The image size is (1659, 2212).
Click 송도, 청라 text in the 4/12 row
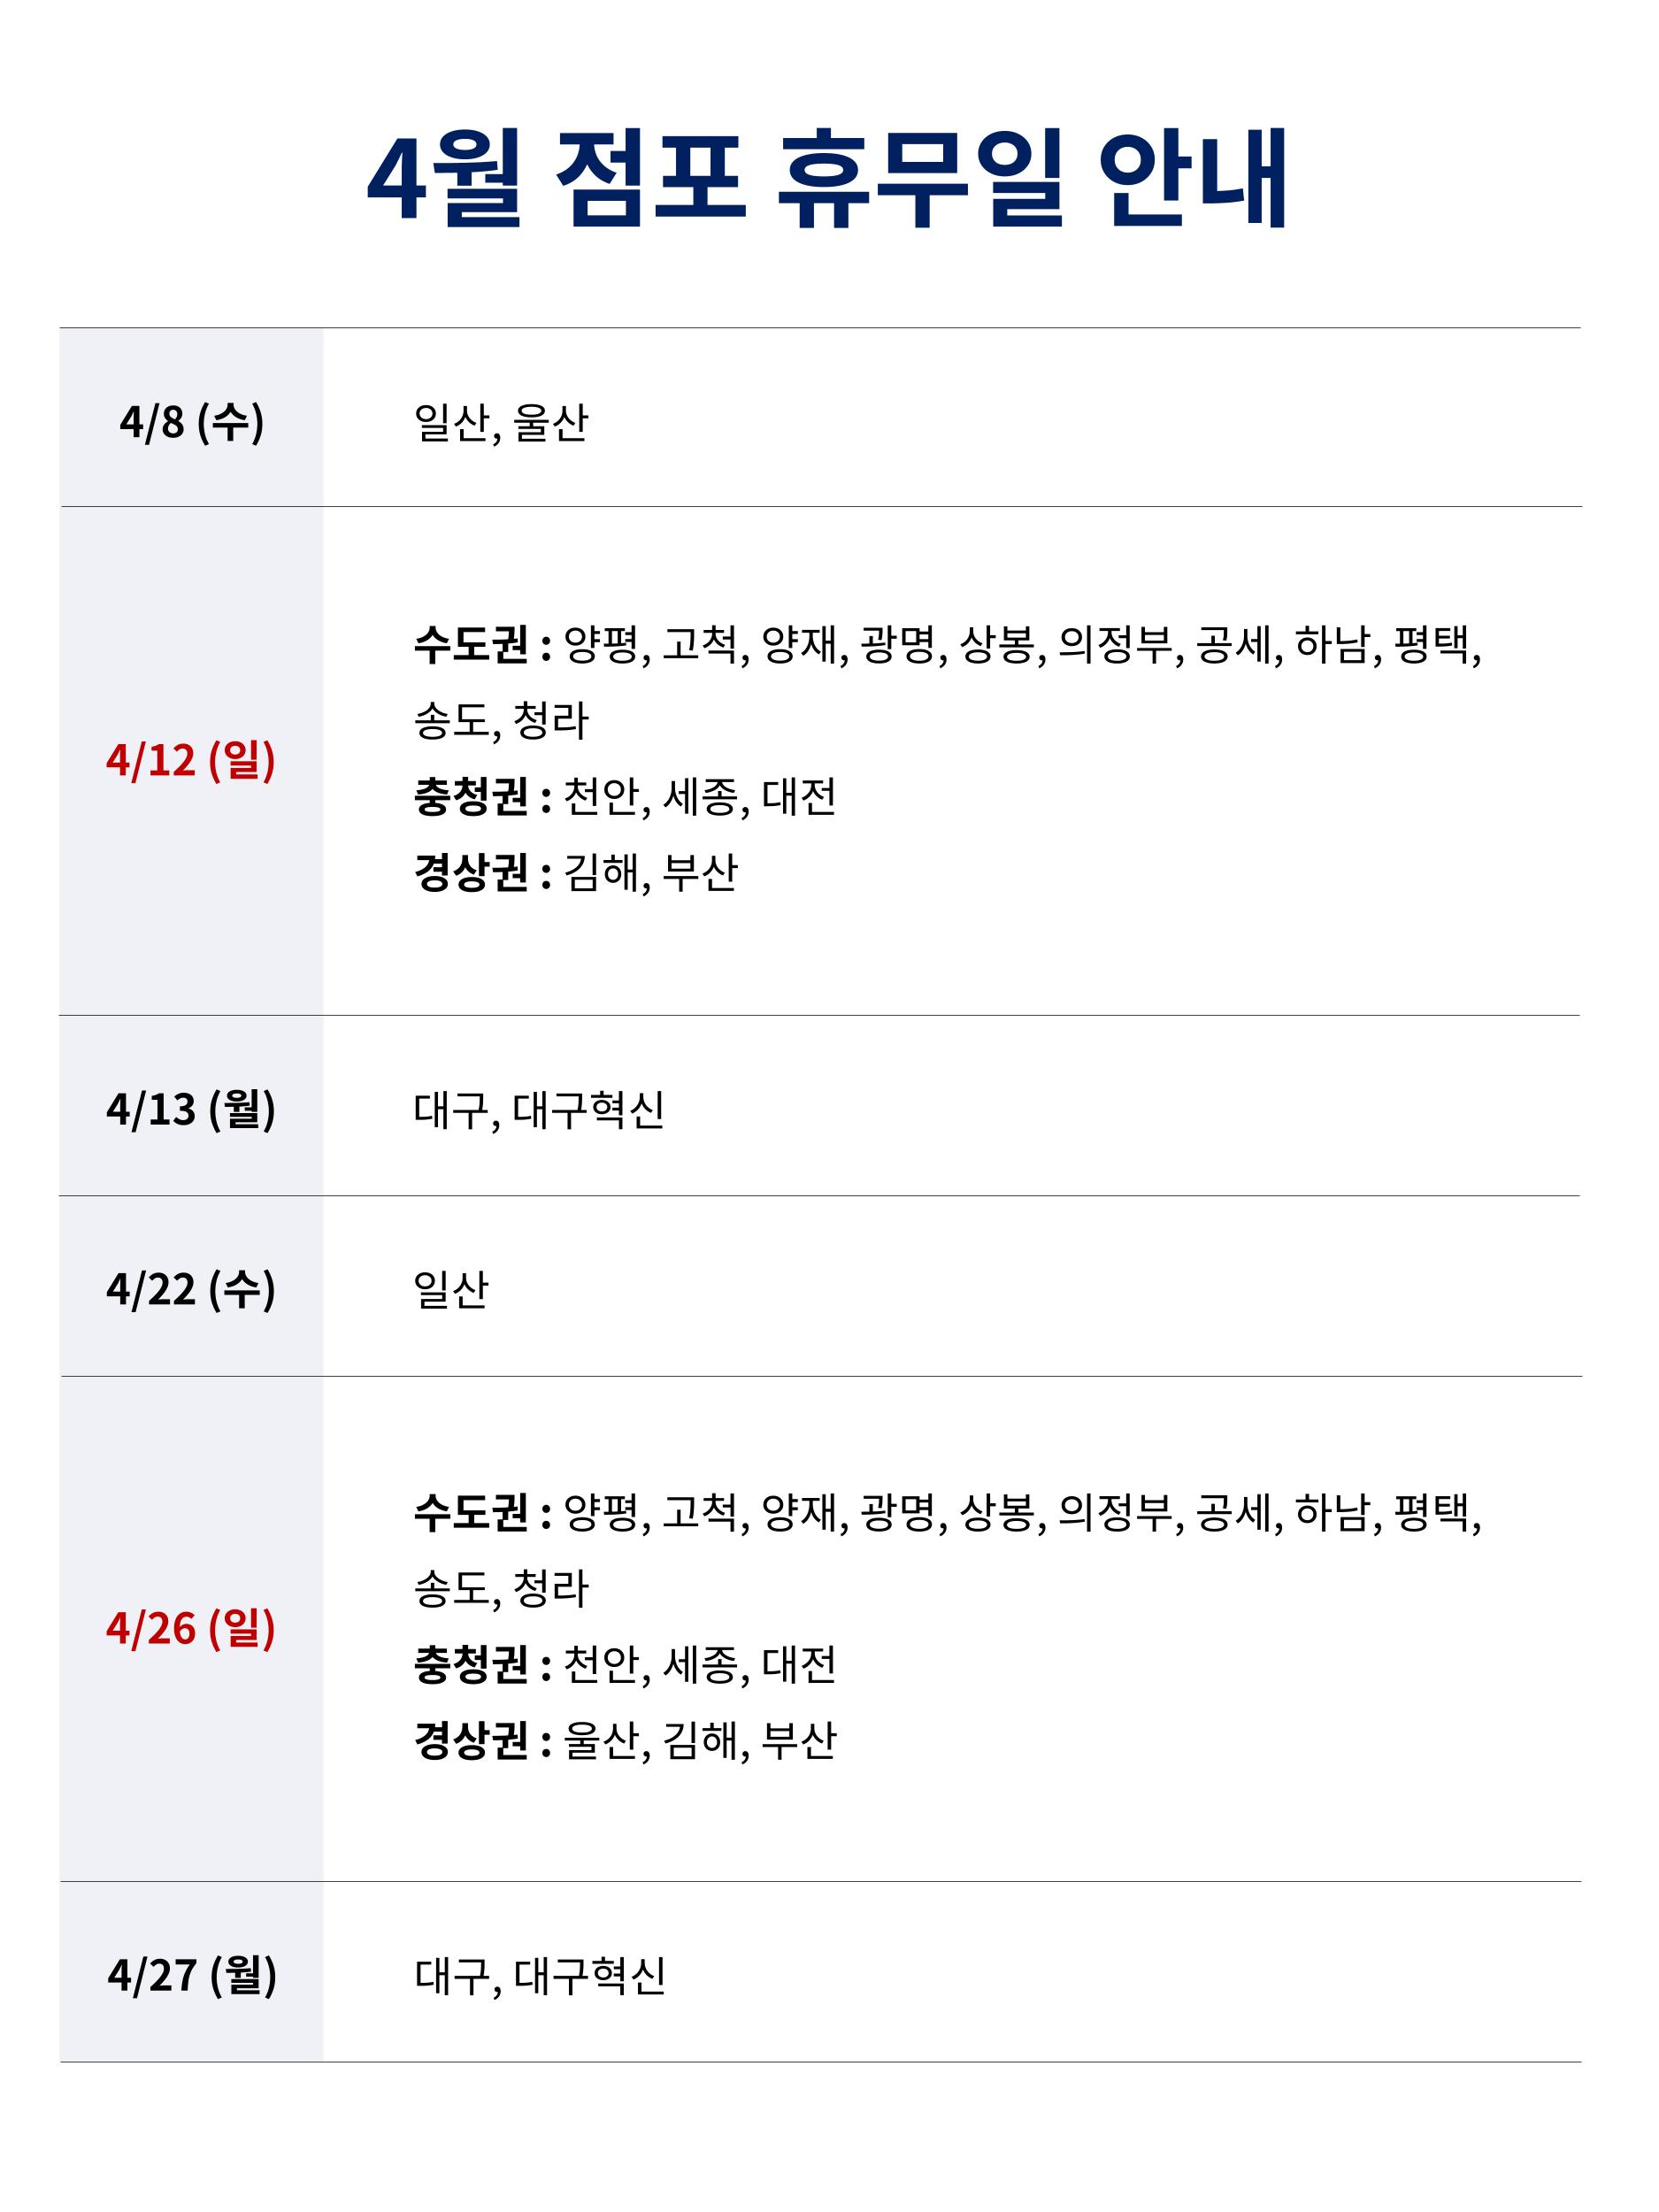click(x=501, y=721)
